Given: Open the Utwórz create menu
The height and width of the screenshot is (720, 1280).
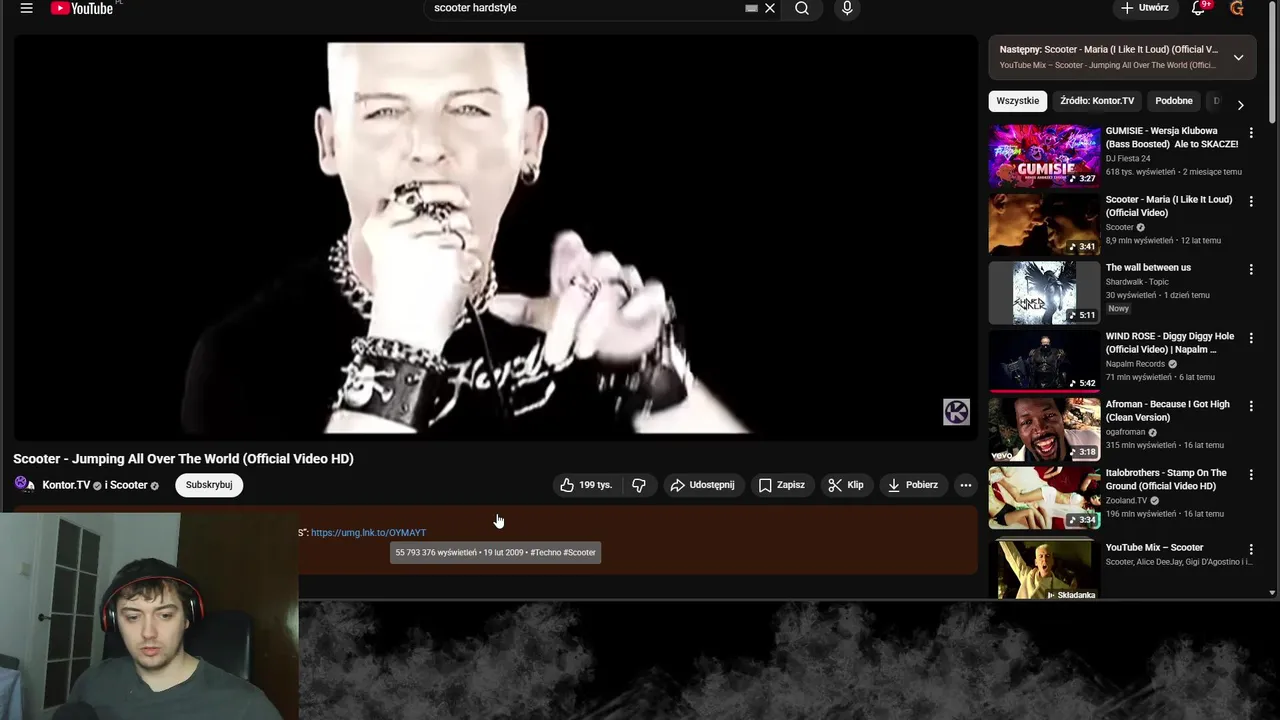Looking at the screenshot, I should click(x=1144, y=8).
